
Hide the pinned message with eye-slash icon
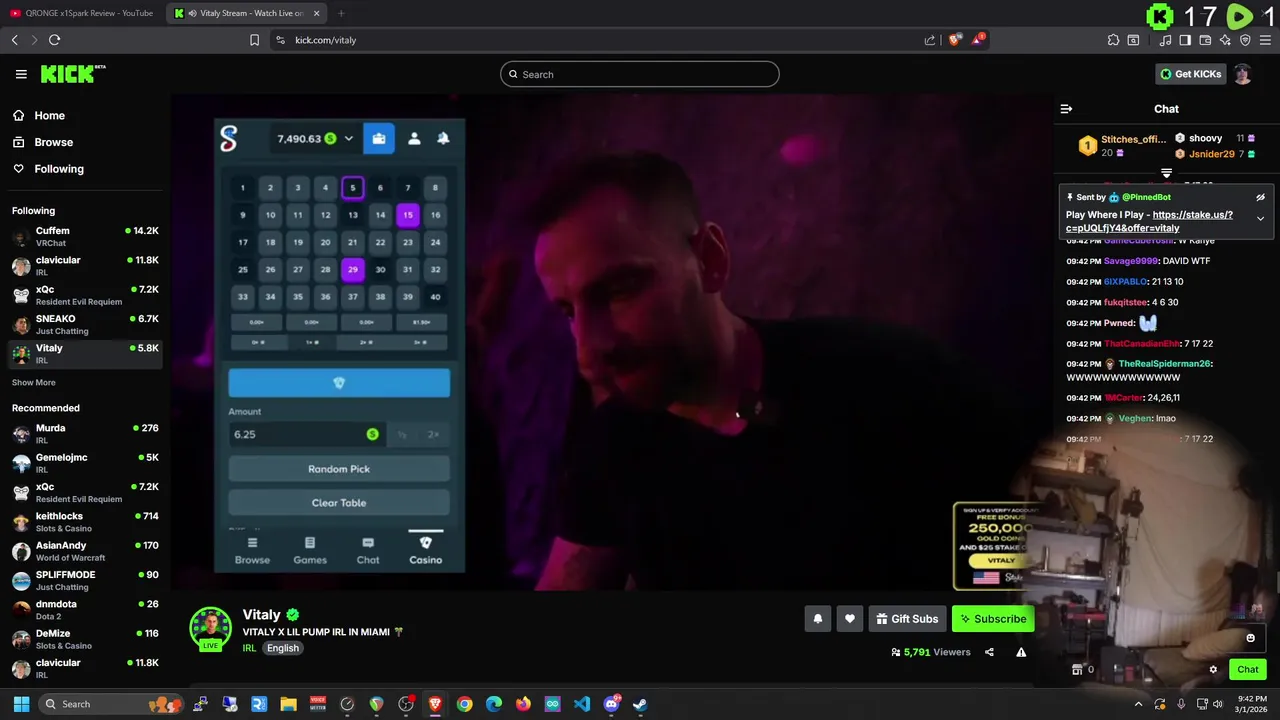(1260, 197)
